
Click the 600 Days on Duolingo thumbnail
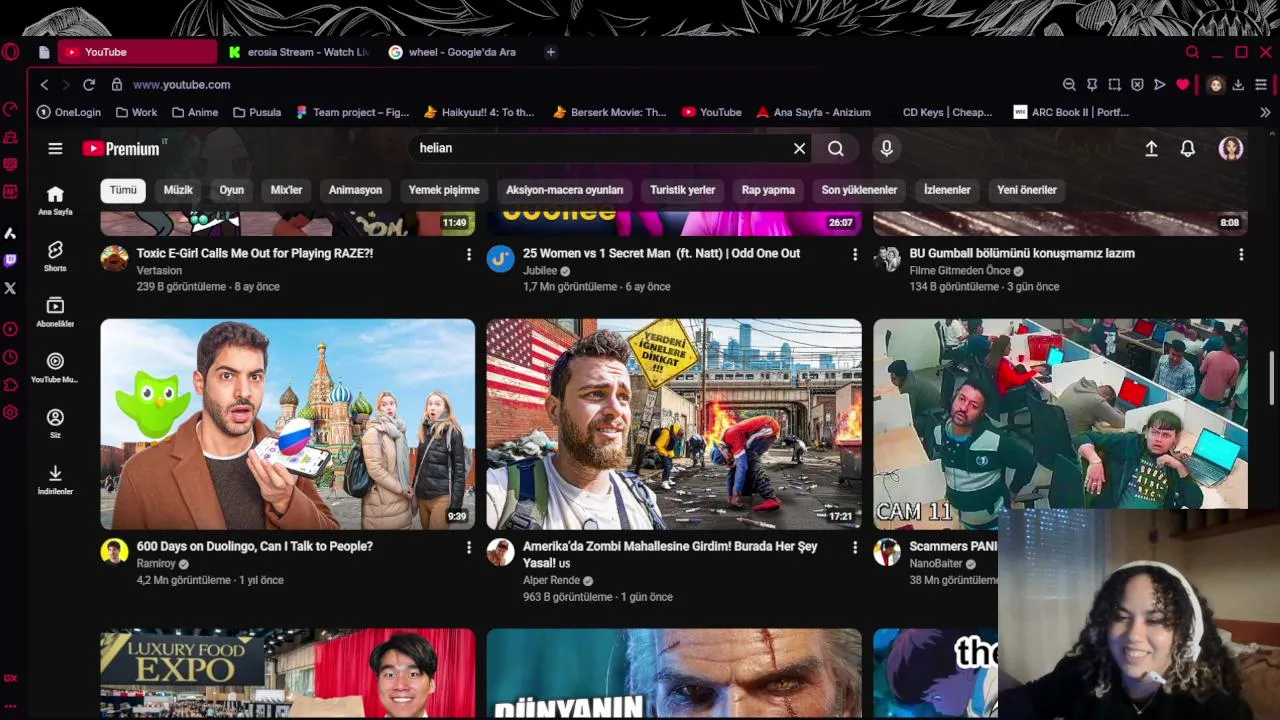pyautogui.click(x=288, y=424)
